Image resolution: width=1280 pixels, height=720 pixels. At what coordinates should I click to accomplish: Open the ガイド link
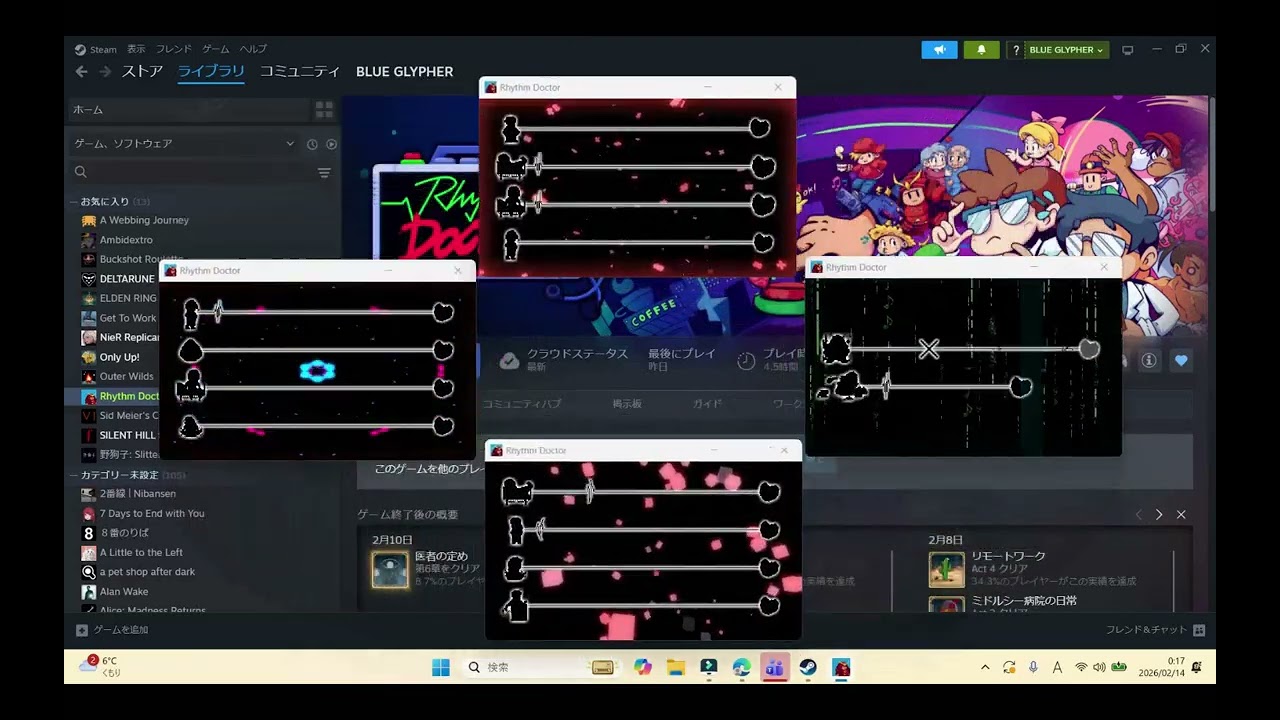tap(707, 404)
